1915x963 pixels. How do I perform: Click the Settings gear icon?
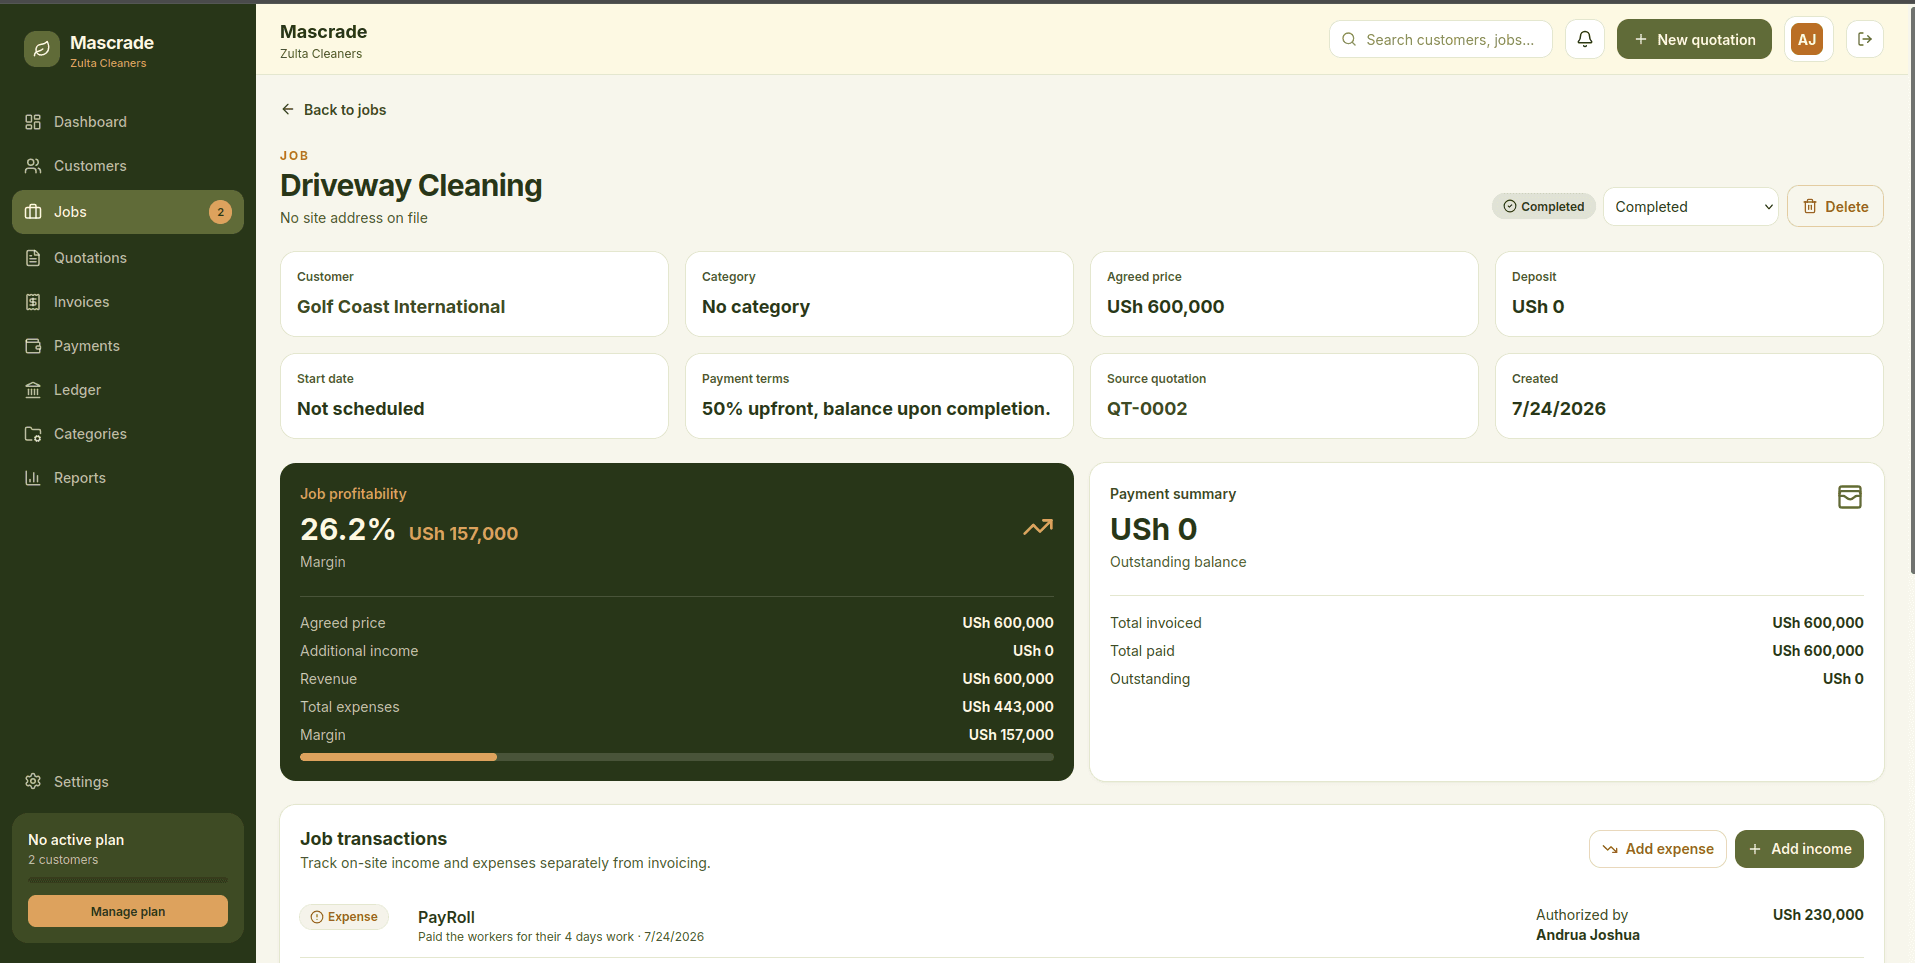tap(33, 781)
